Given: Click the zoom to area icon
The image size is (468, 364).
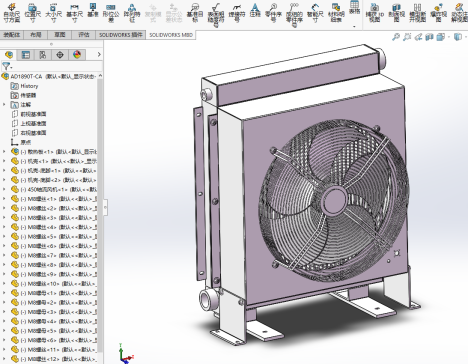Looking at the screenshot, I should (x=407, y=37).
